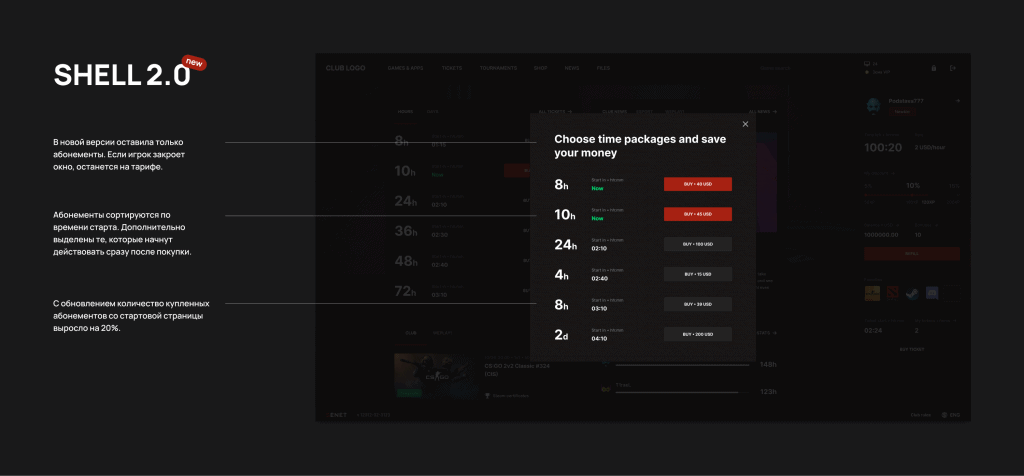Click the CLUB LOGO in header

(345, 68)
